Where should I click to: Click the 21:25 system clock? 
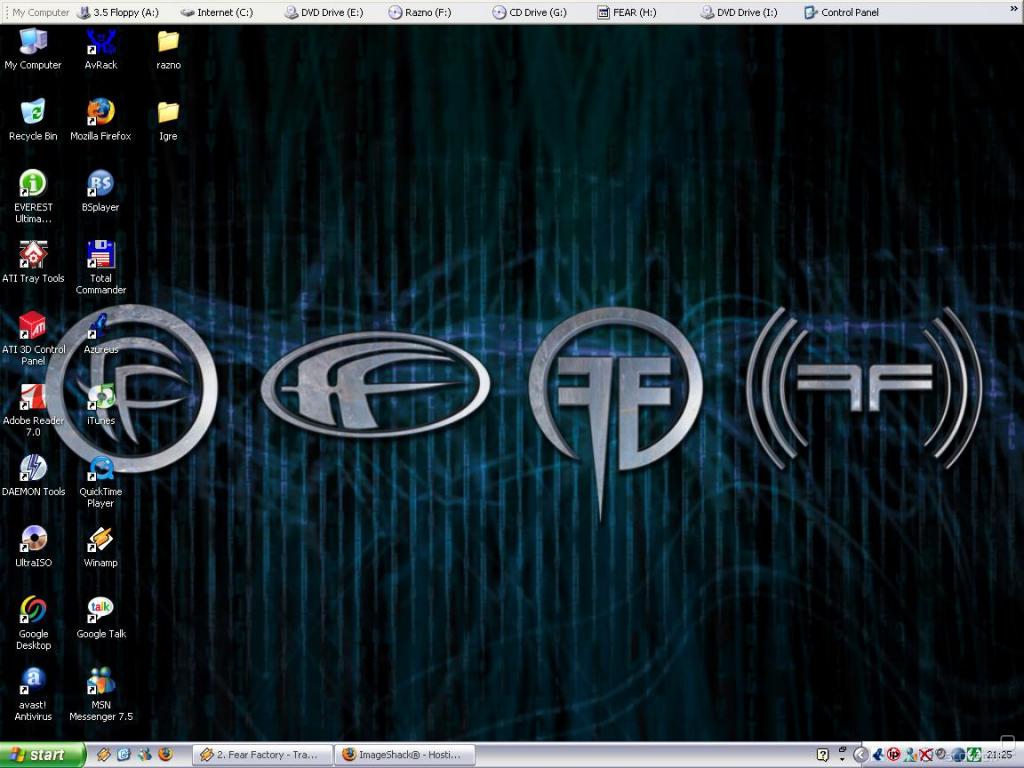coord(999,755)
